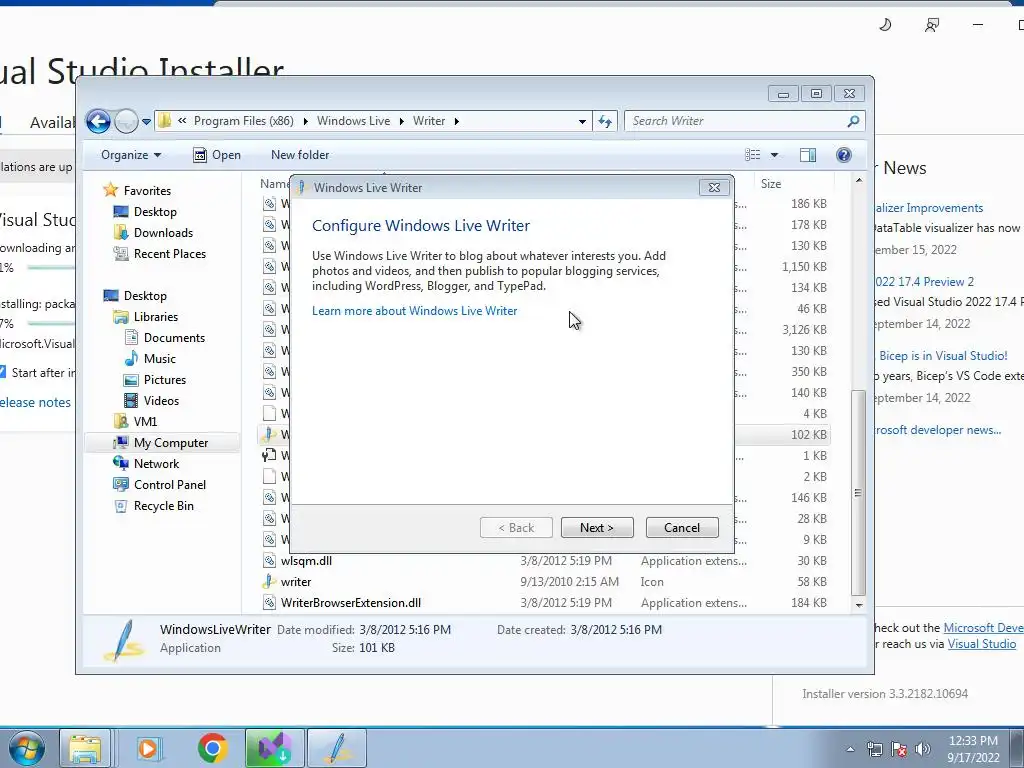
Task: Open release notes link in installer
Action: [x=35, y=402]
